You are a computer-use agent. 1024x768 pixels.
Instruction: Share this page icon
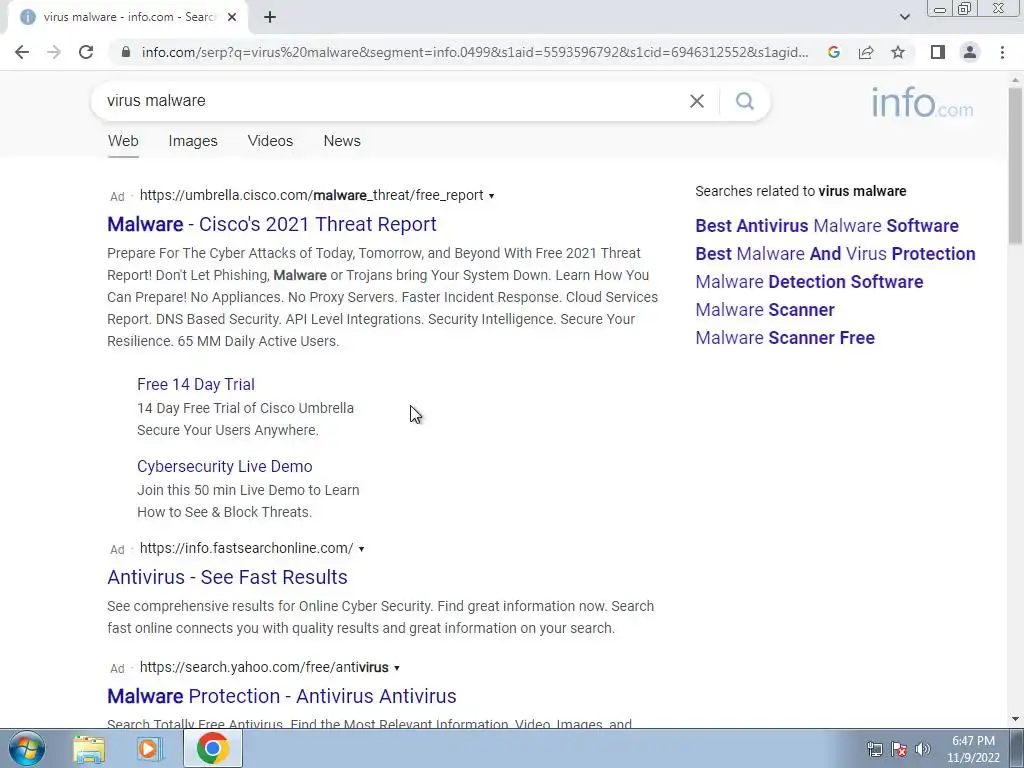pos(866,52)
